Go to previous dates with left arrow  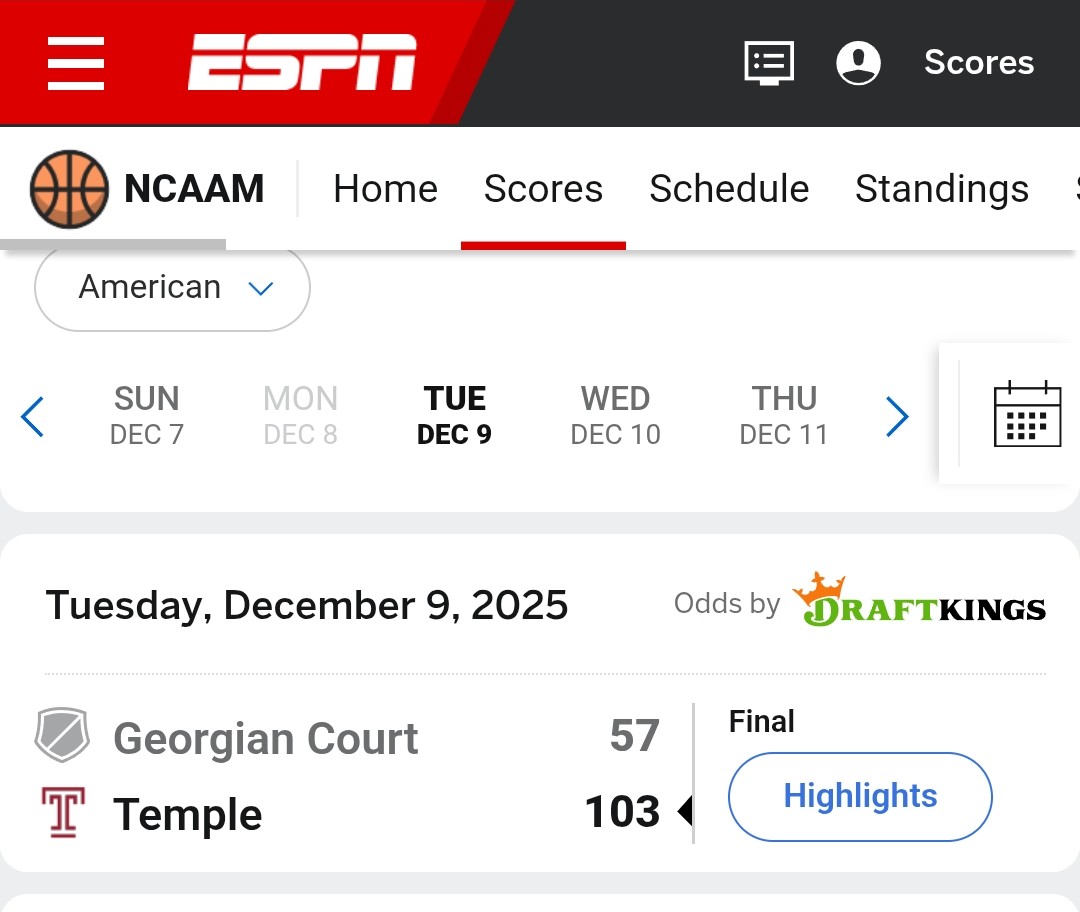(x=33, y=417)
